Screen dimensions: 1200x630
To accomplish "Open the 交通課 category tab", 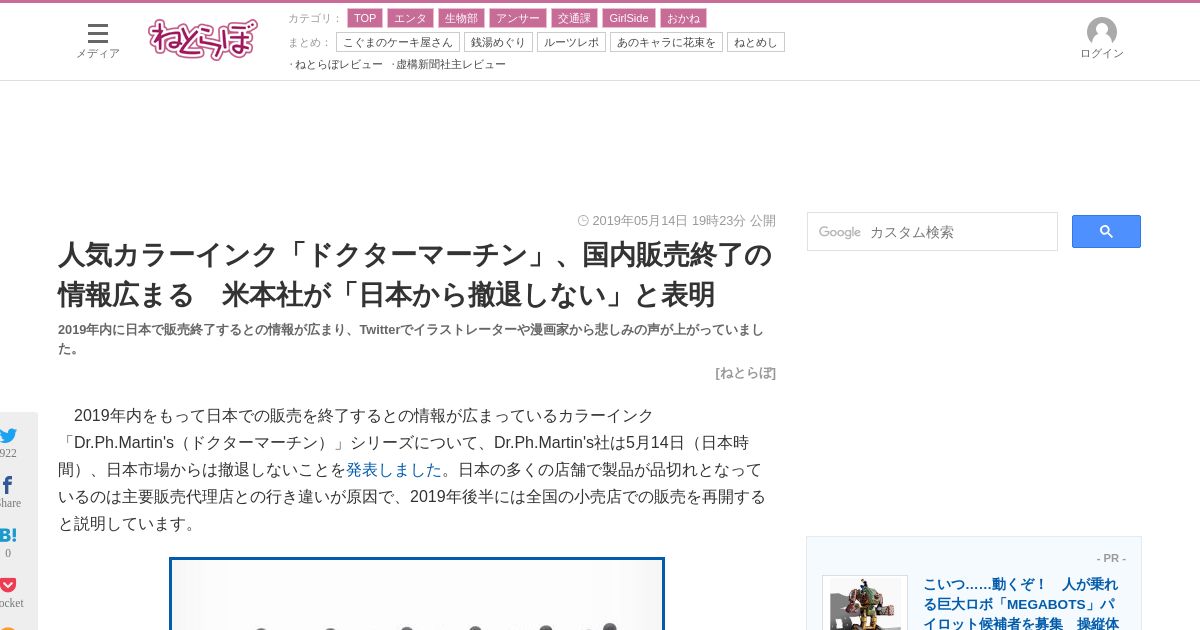I will click(574, 18).
